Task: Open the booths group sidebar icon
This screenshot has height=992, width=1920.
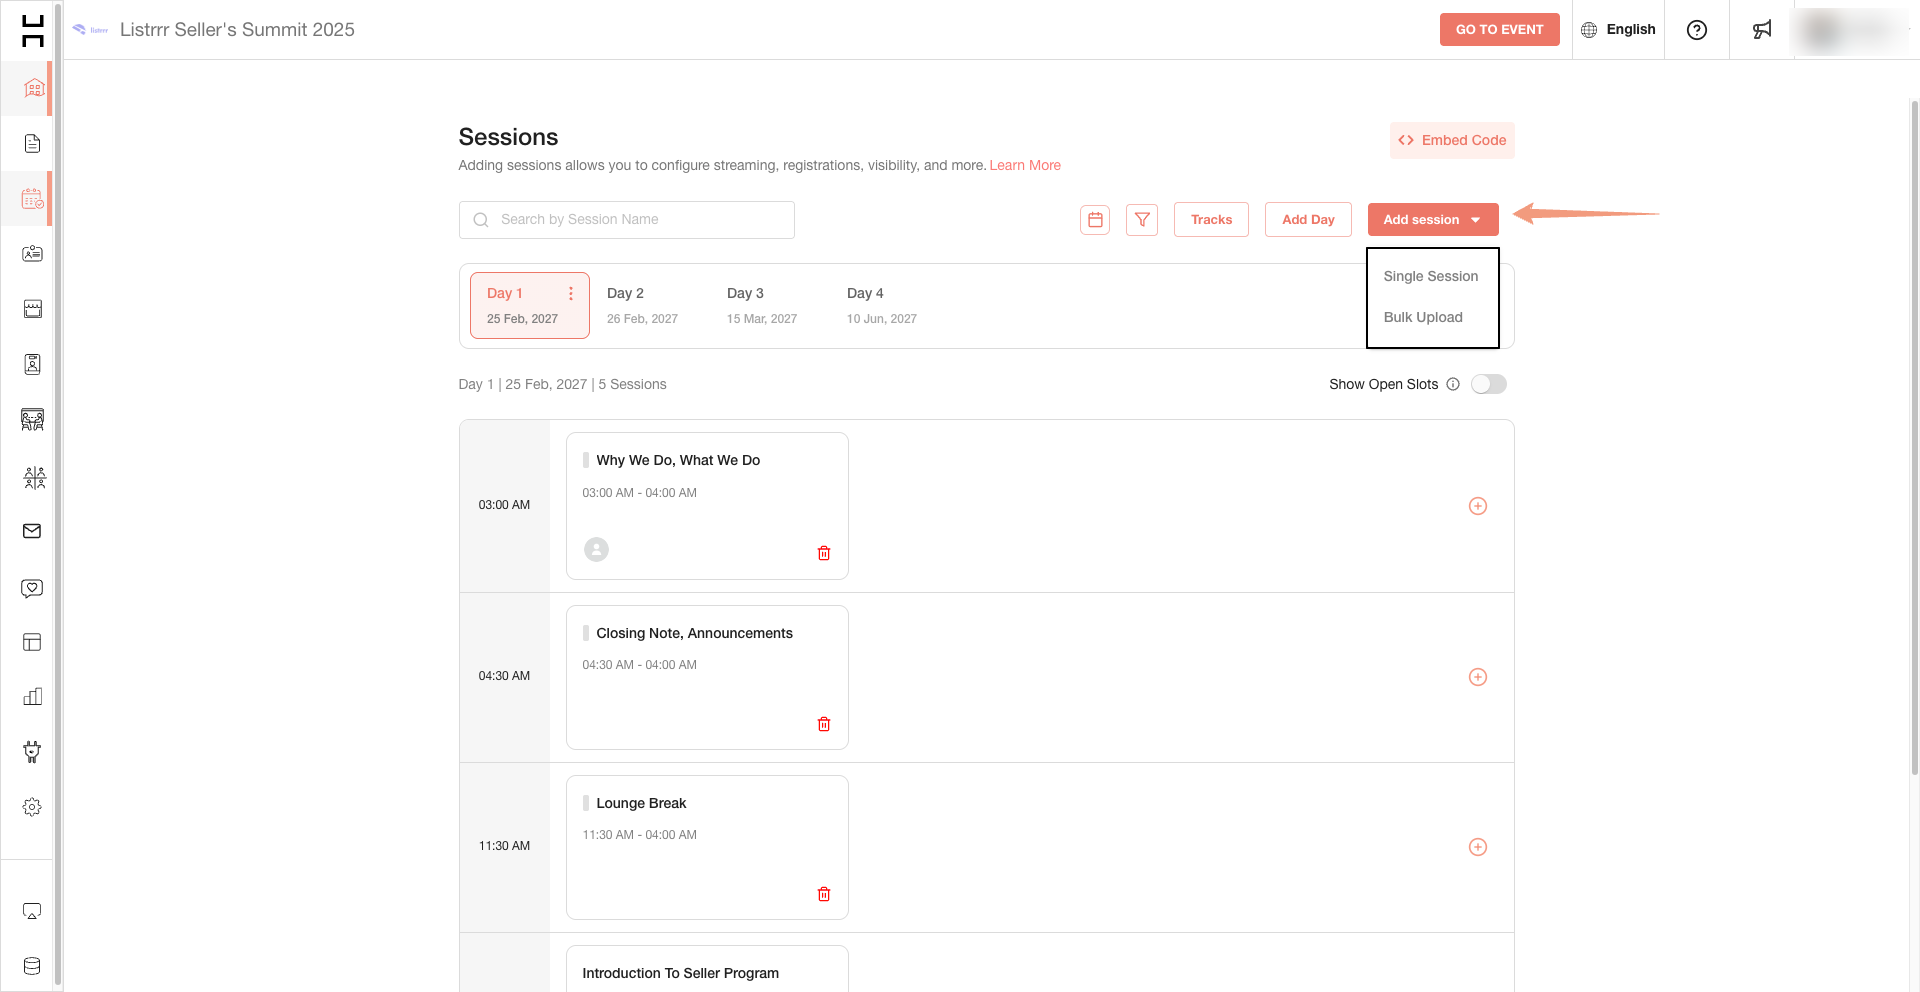Action: [33, 420]
